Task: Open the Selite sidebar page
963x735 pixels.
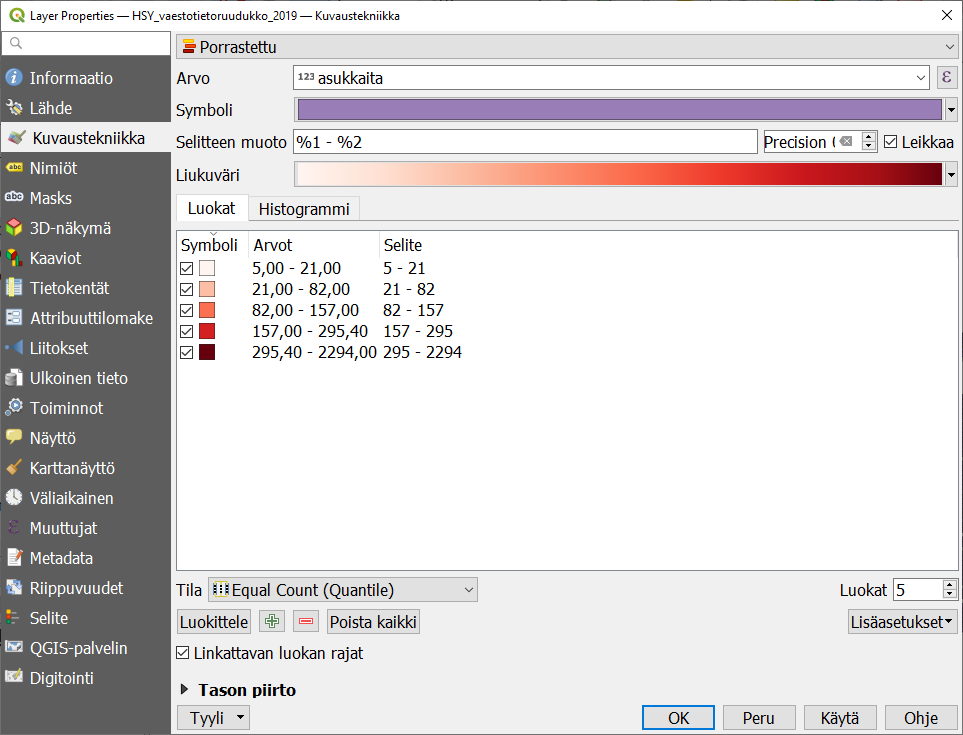Action: click(x=48, y=618)
